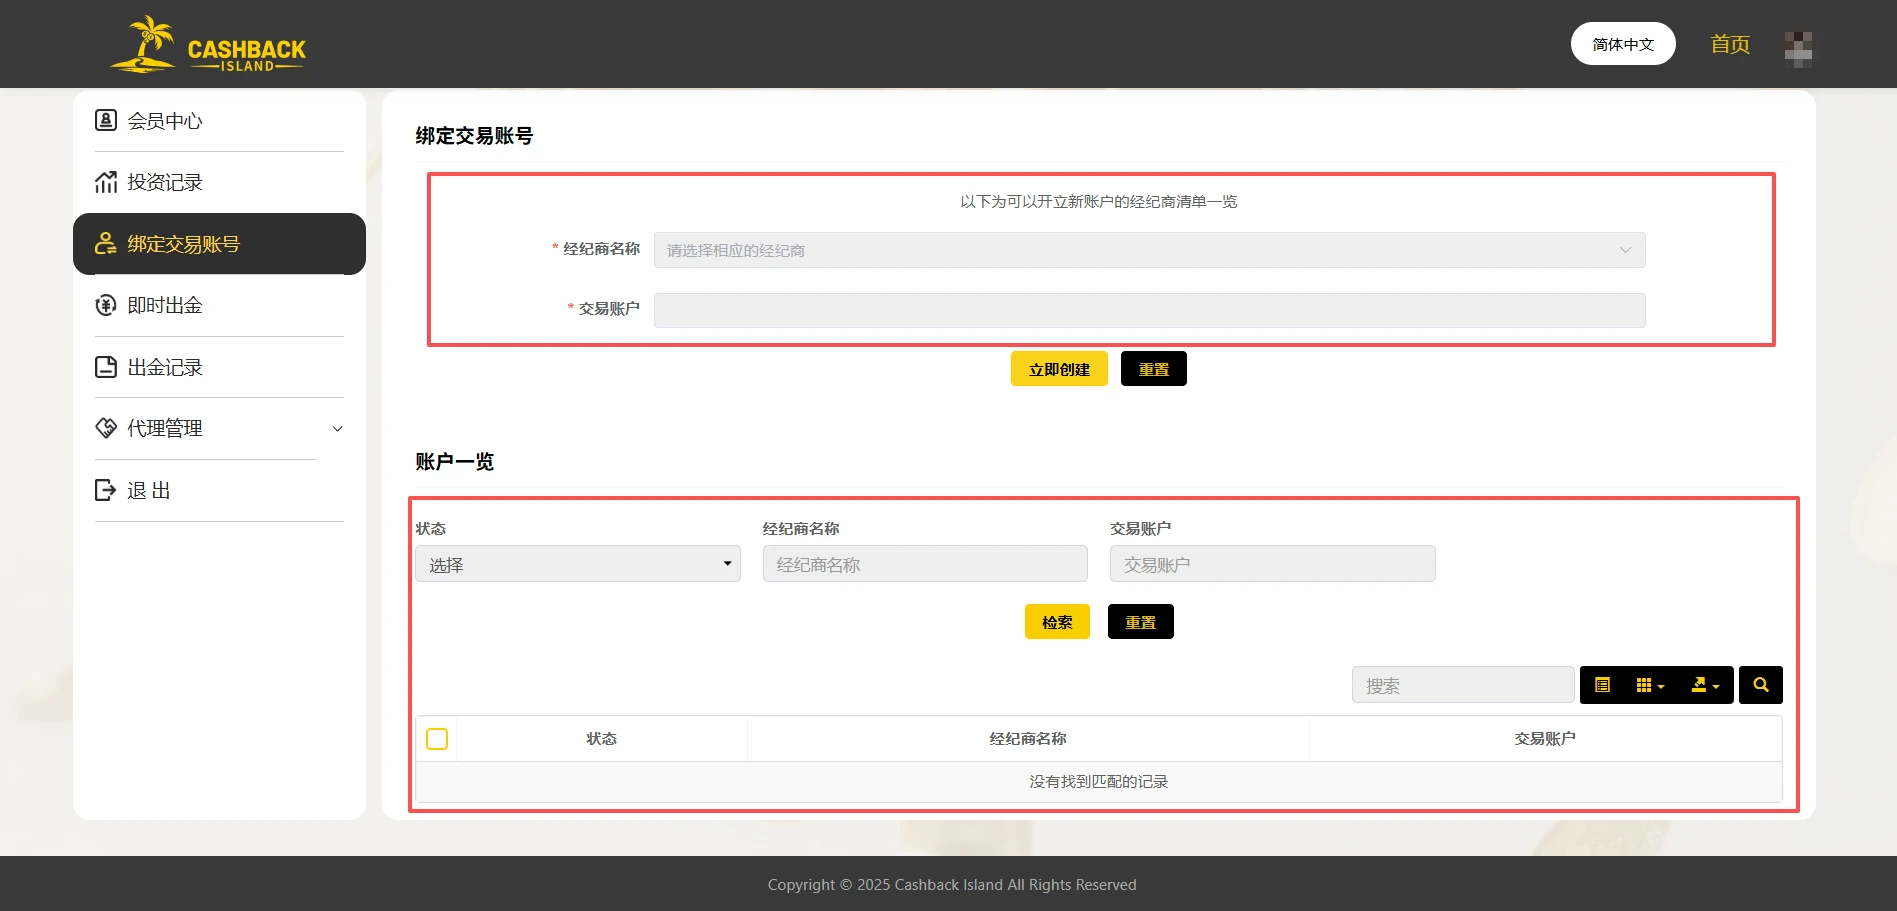Open the 请选择相应的经纪商 broker dropdown
This screenshot has width=1897, height=911.
pos(1148,250)
